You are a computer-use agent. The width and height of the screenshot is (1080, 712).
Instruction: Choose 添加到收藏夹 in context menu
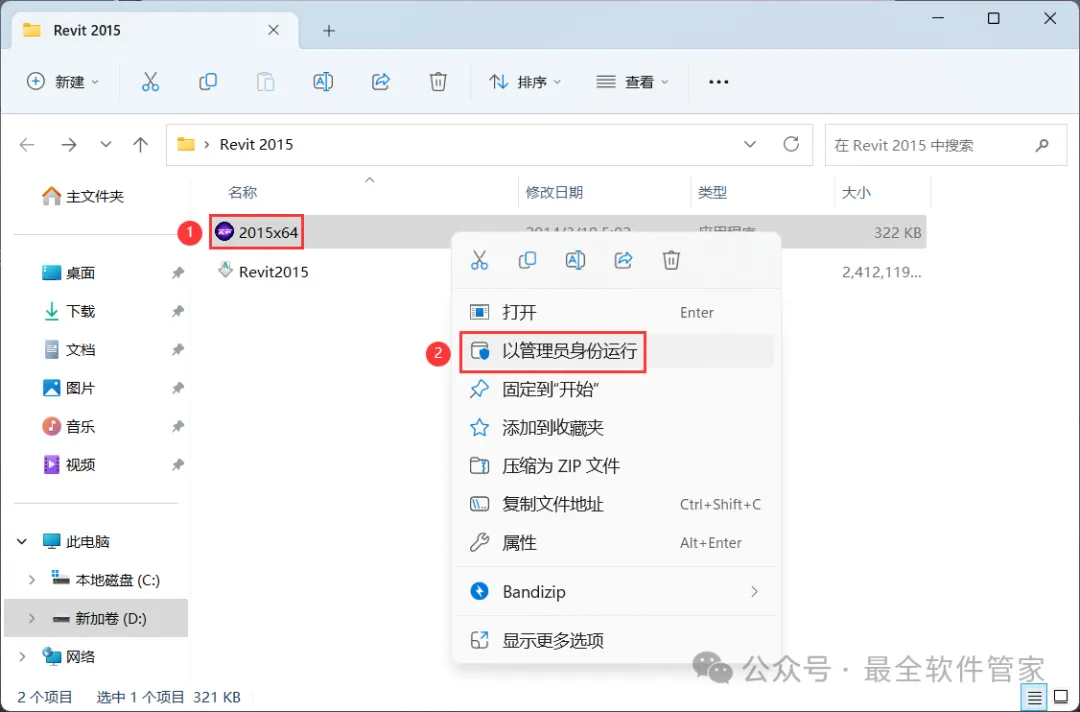(614, 428)
